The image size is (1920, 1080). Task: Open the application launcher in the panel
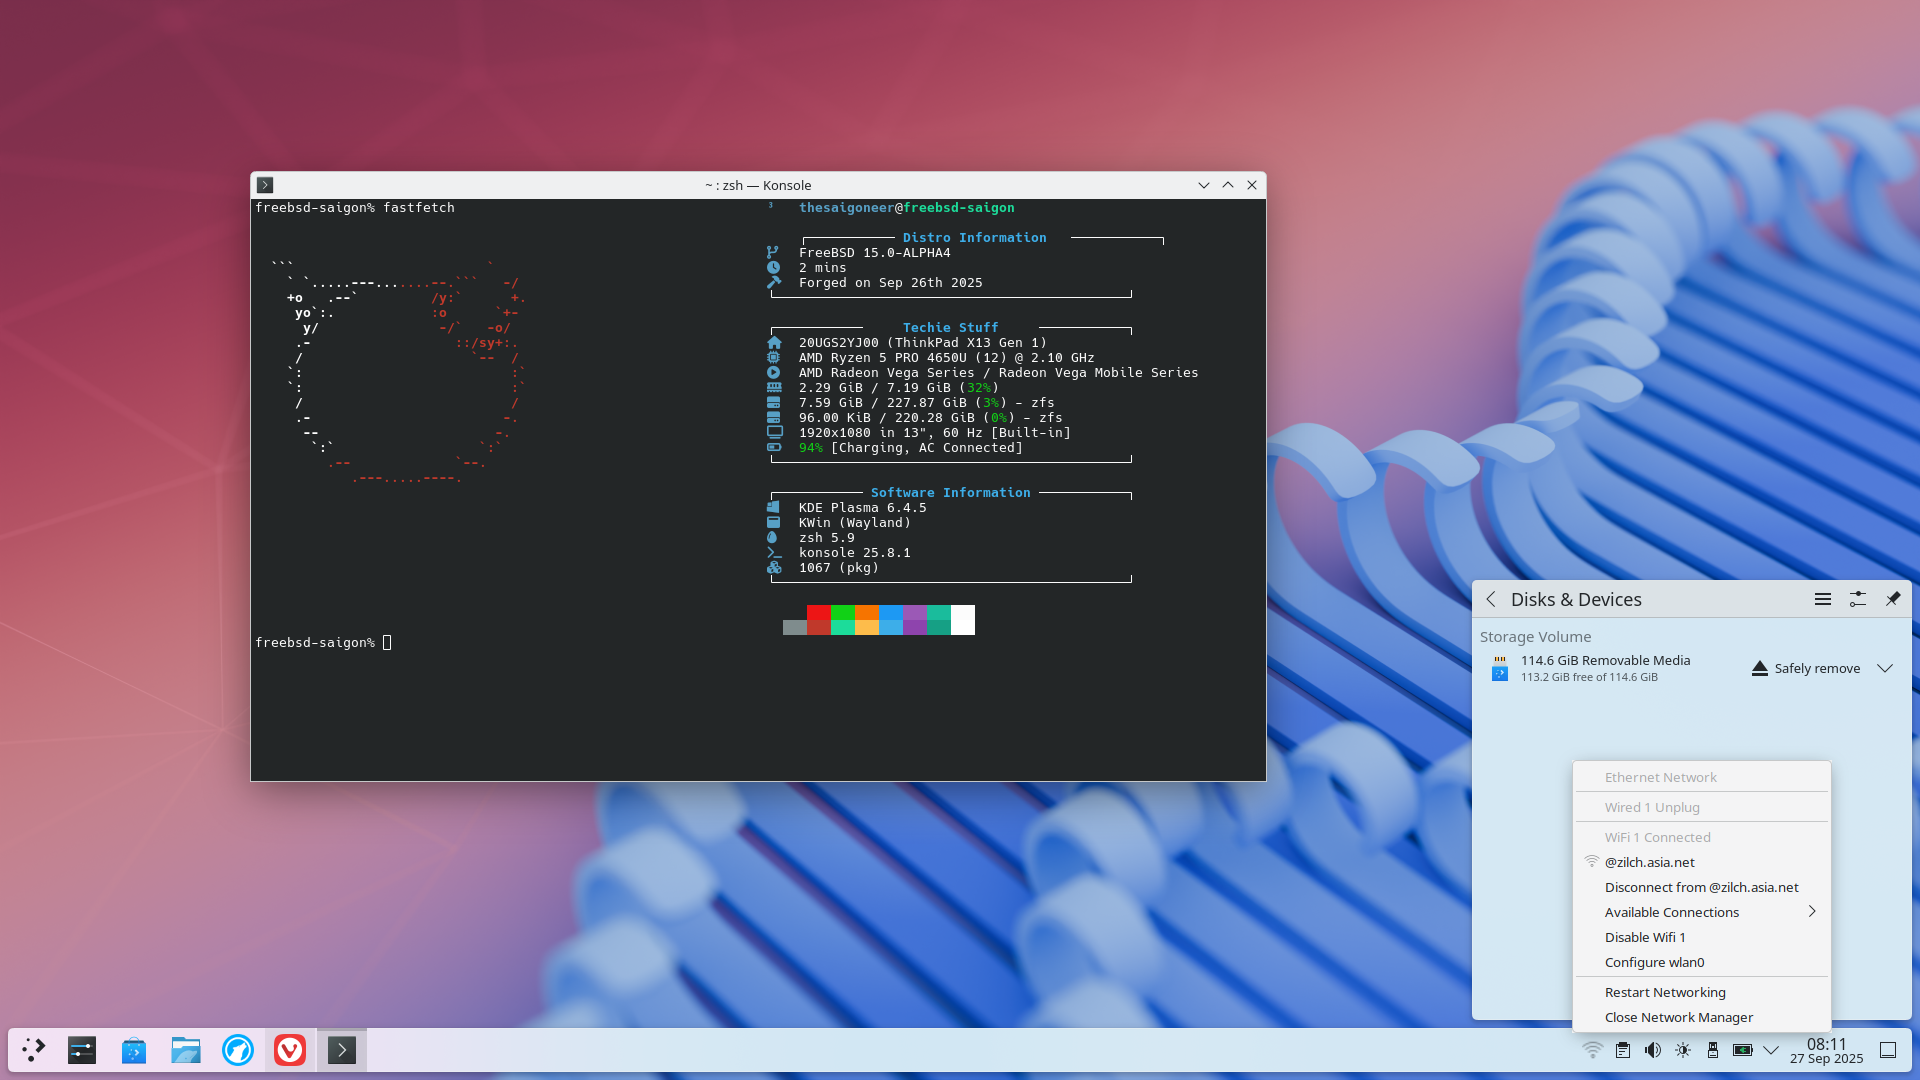click(34, 1050)
